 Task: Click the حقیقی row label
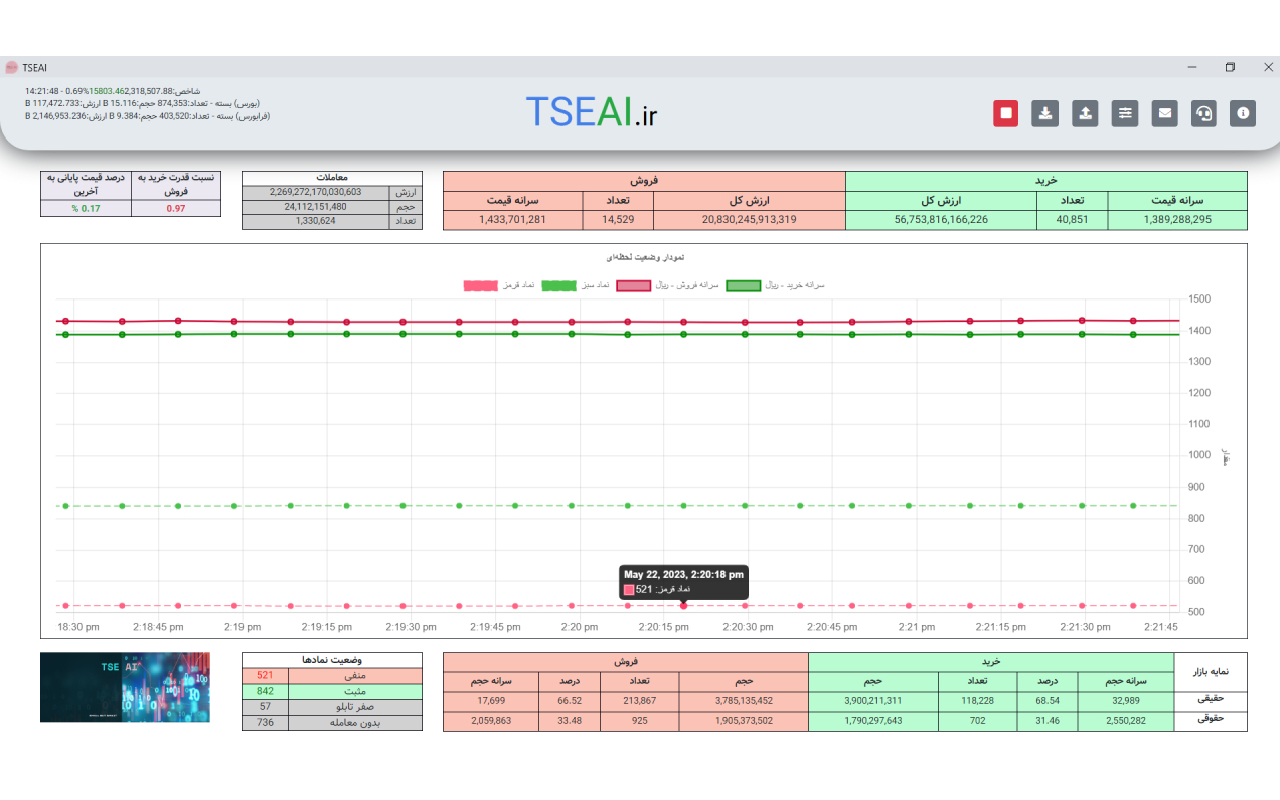click(x=1211, y=701)
